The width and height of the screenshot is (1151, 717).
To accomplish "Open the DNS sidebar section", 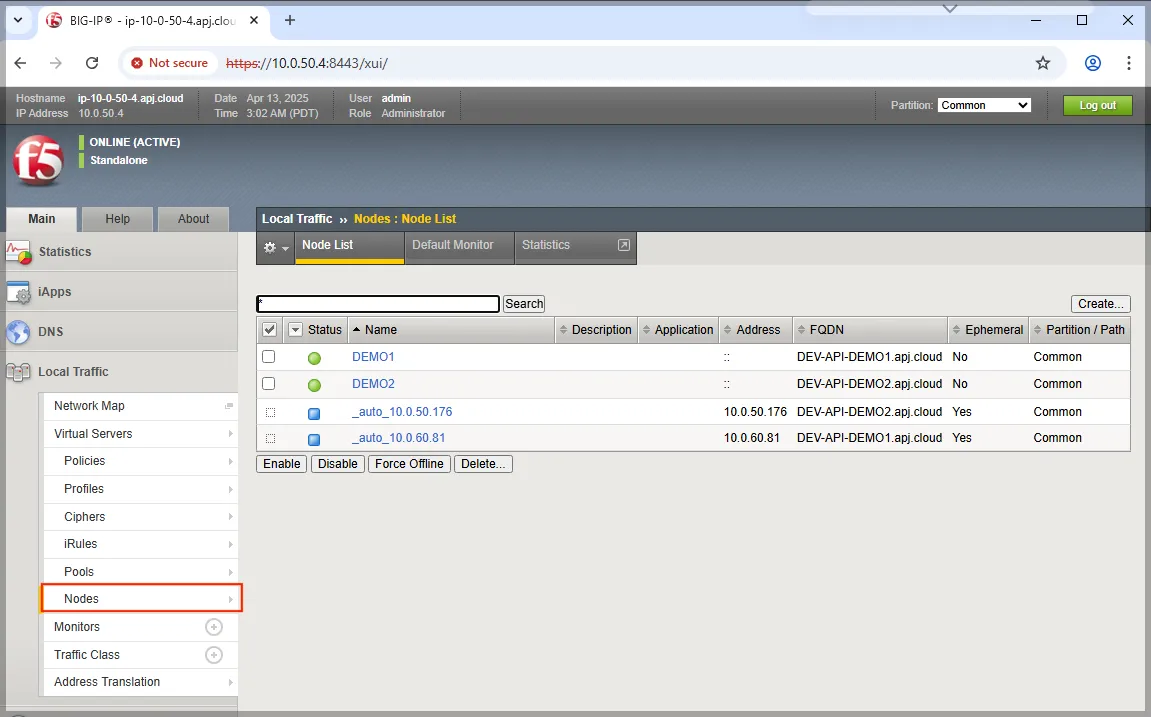I will [x=51, y=332].
